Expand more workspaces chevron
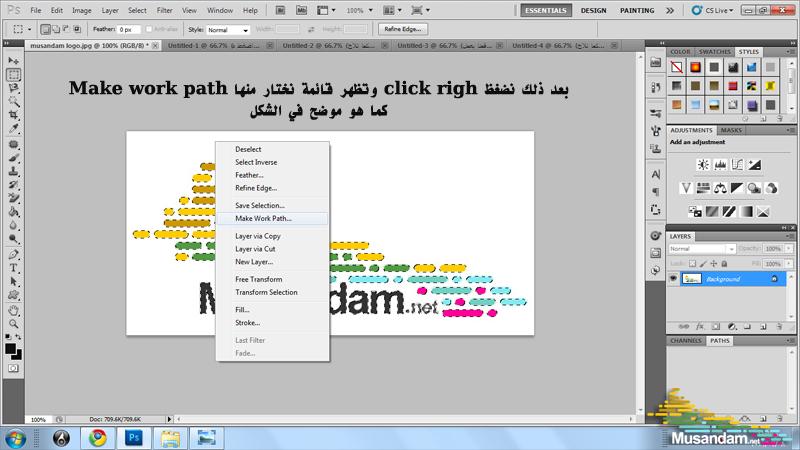This screenshot has width=800, height=450. (x=670, y=10)
